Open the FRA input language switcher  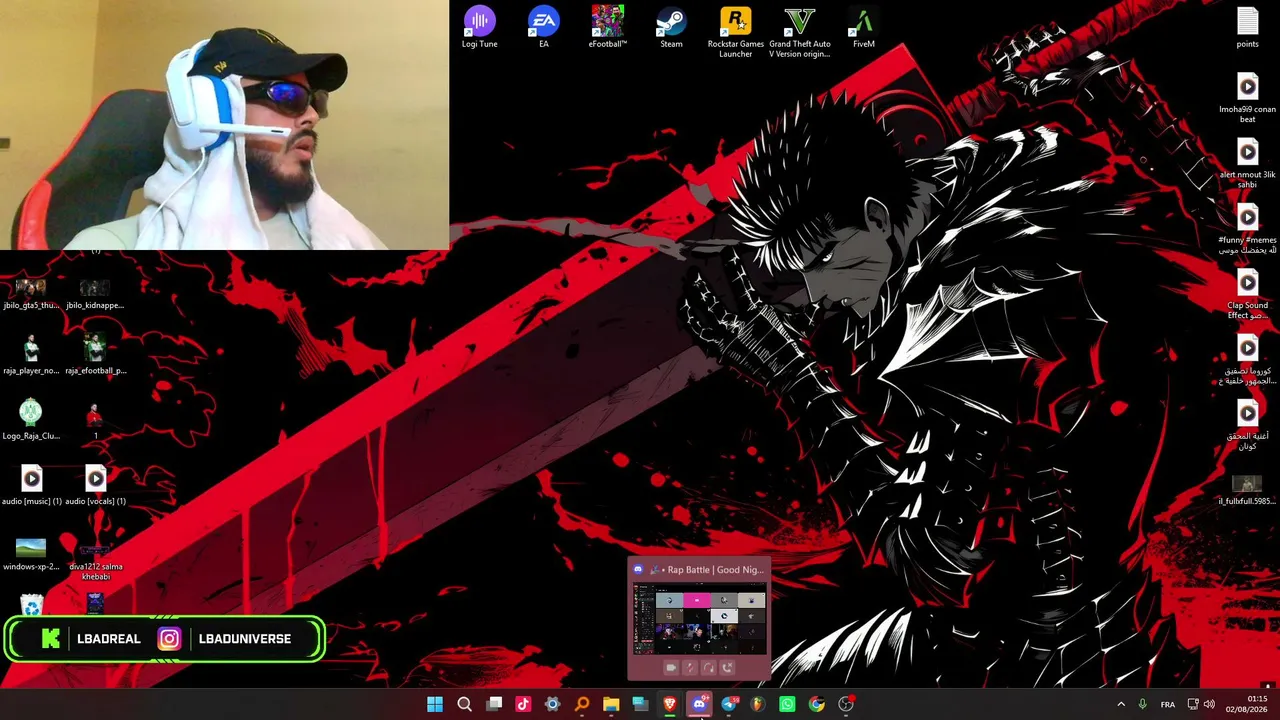(1167, 705)
